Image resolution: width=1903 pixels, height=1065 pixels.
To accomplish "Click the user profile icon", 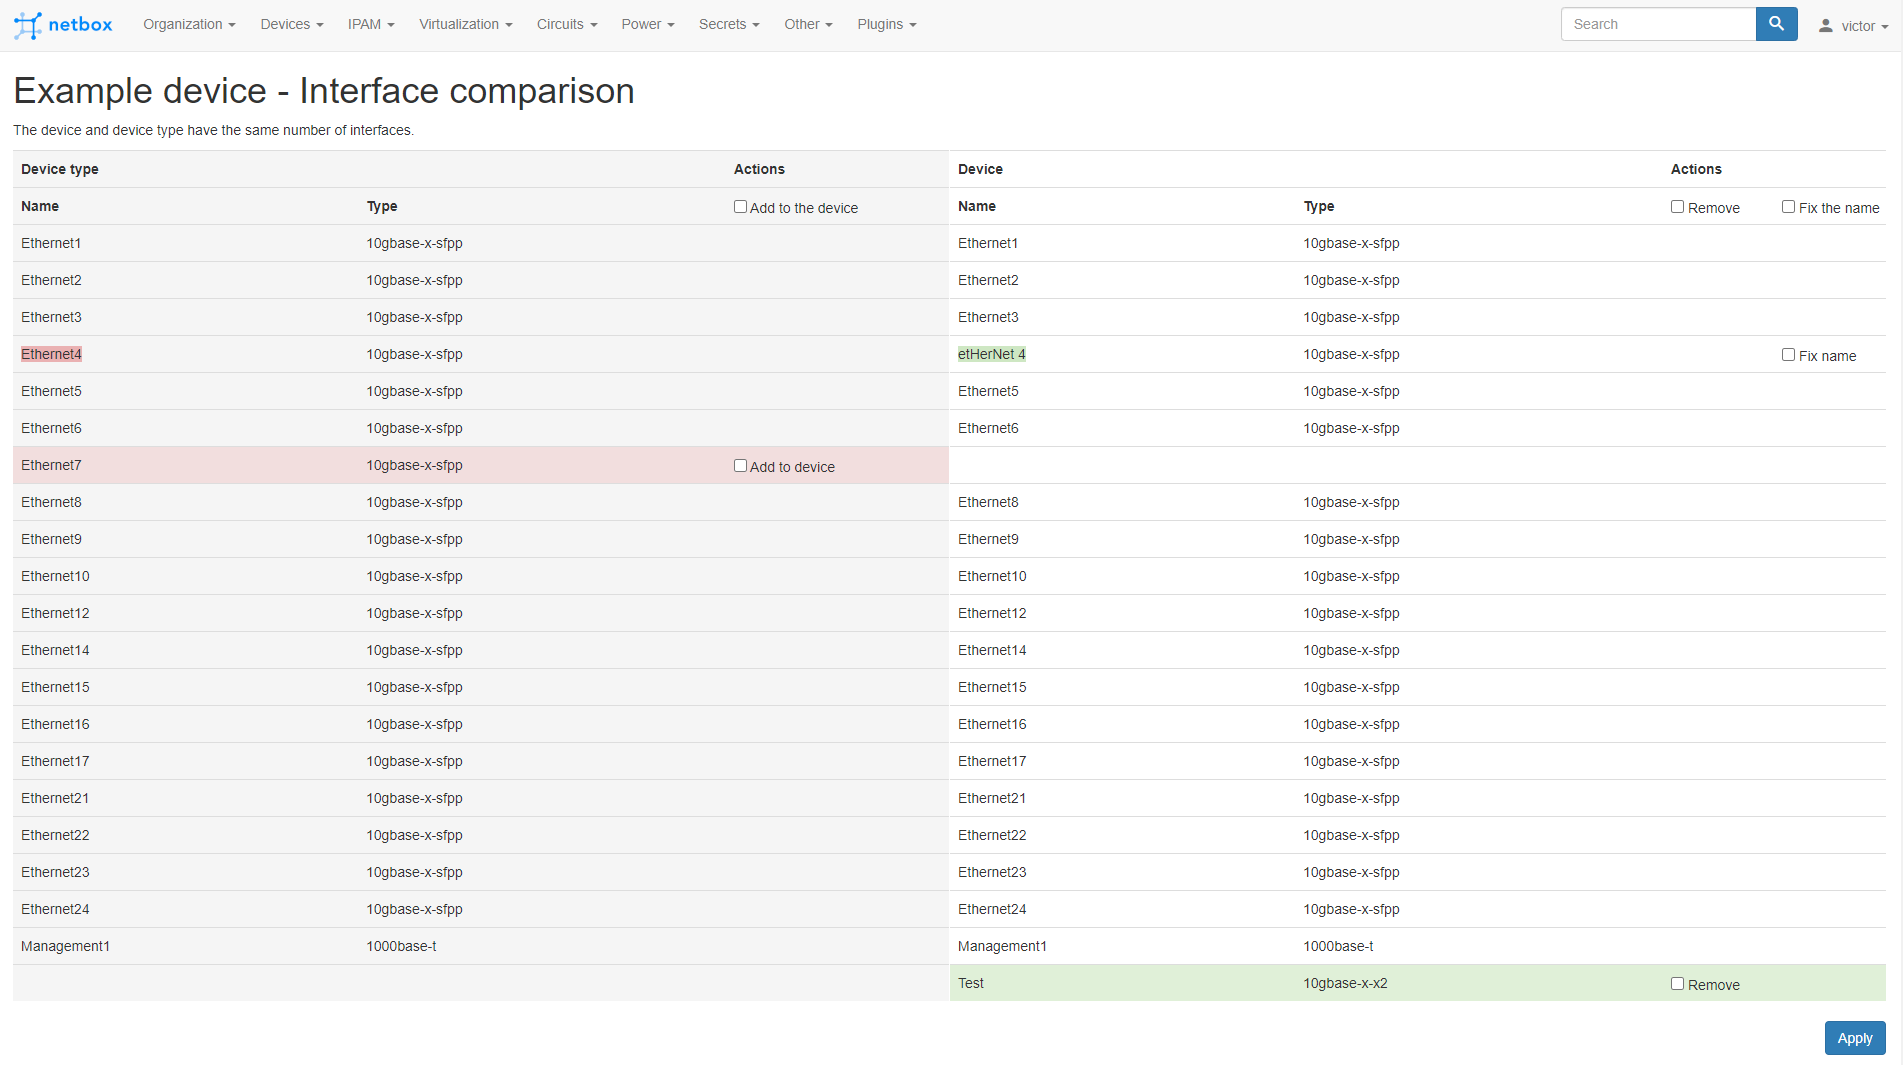I will (x=1825, y=26).
